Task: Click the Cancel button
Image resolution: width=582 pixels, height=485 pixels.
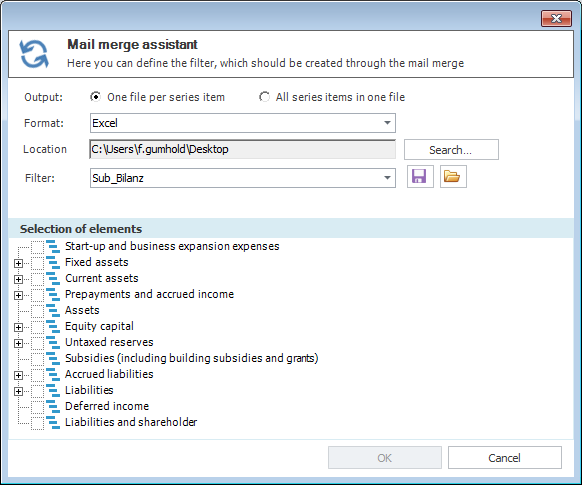Action: pyautogui.click(x=505, y=458)
